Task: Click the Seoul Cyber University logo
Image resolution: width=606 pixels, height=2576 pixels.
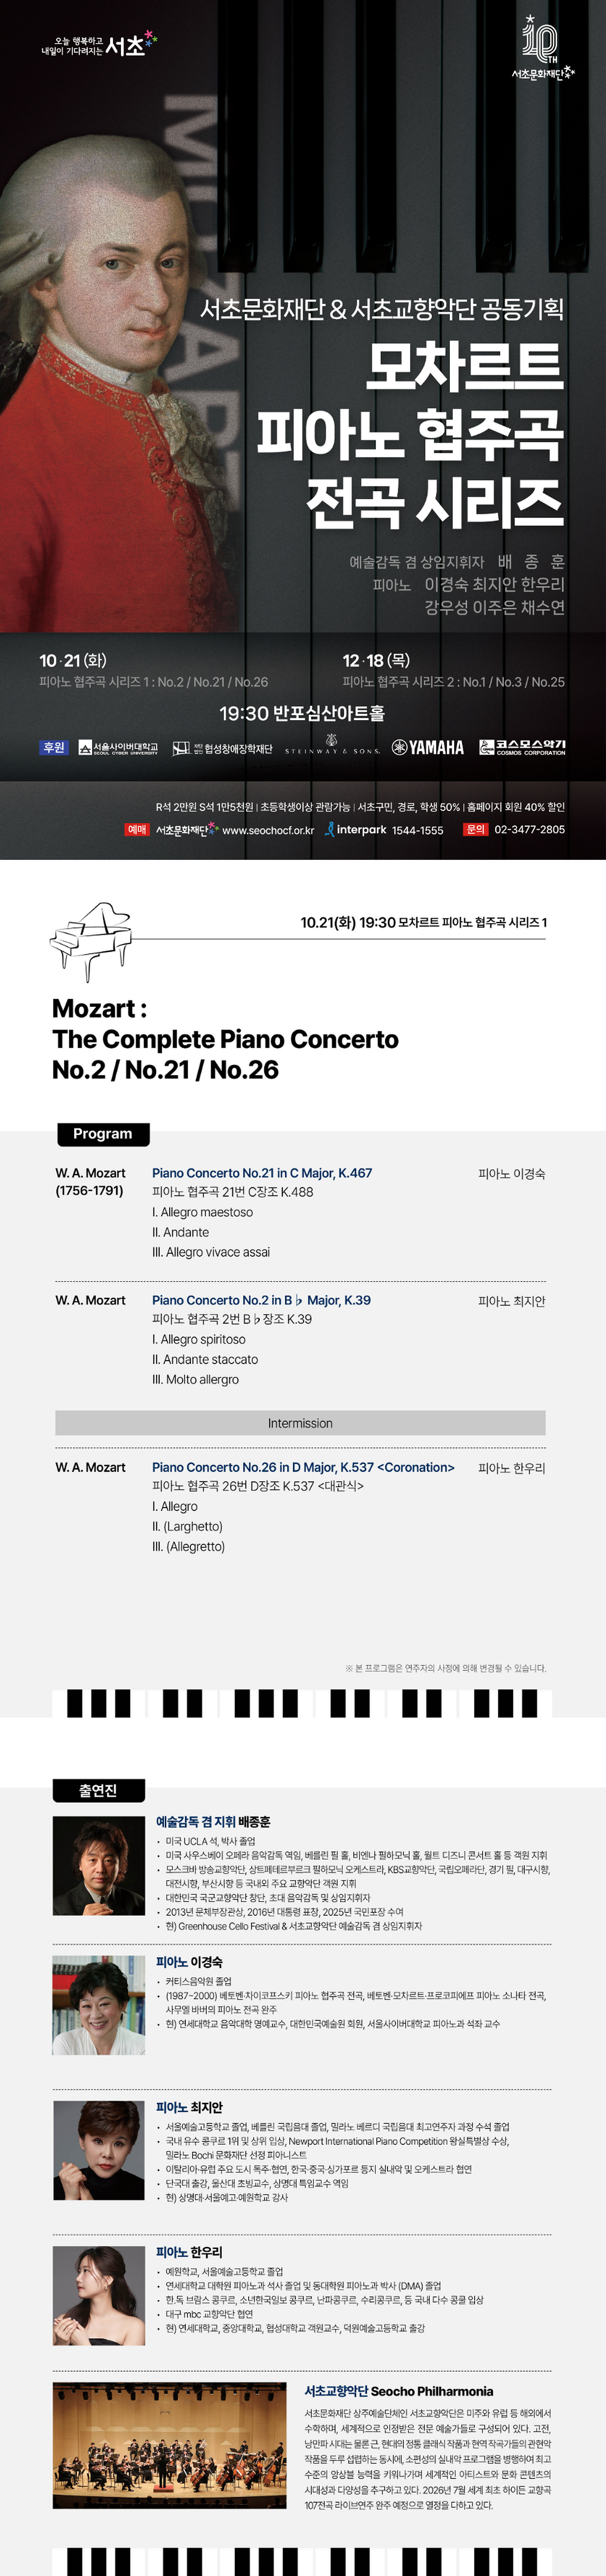Action: pyautogui.click(x=118, y=748)
